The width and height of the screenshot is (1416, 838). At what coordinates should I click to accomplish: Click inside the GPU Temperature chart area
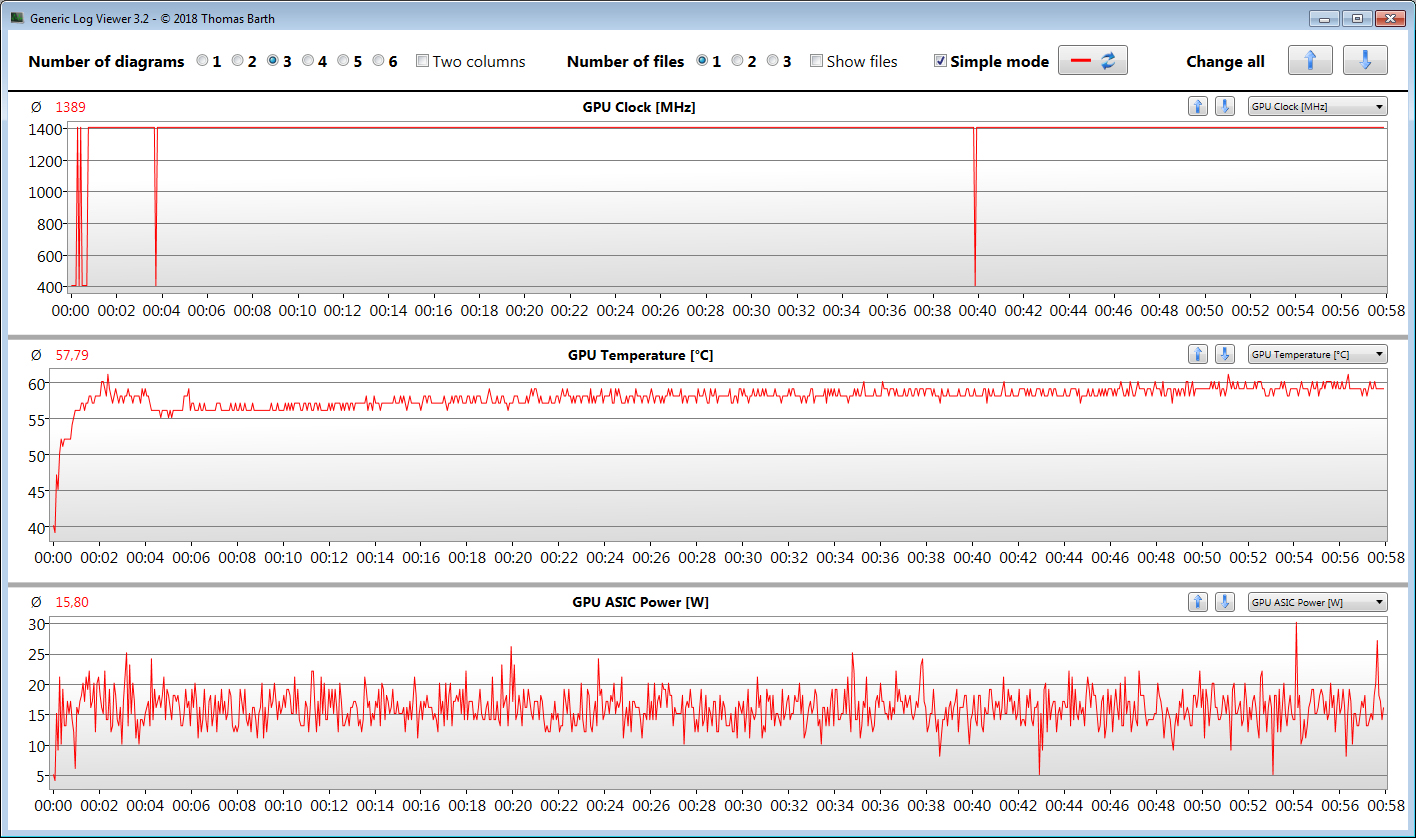tap(720, 455)
